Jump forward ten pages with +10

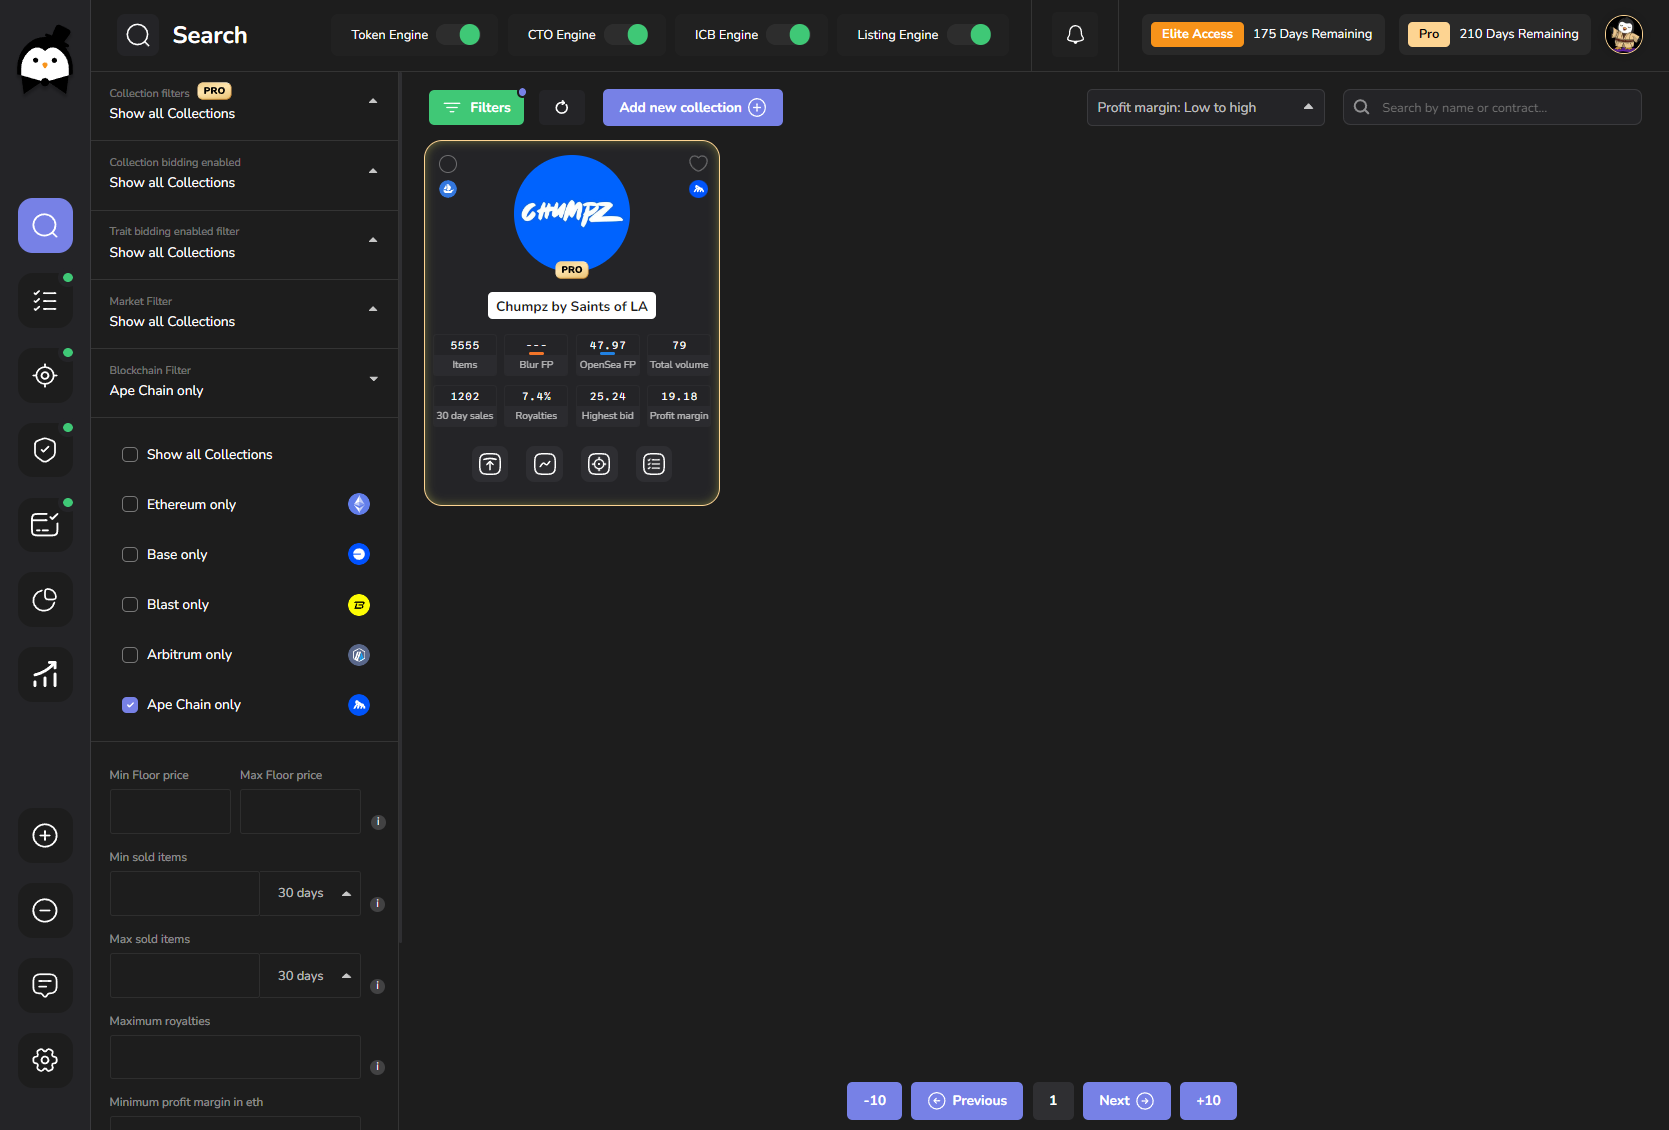1208,1101
